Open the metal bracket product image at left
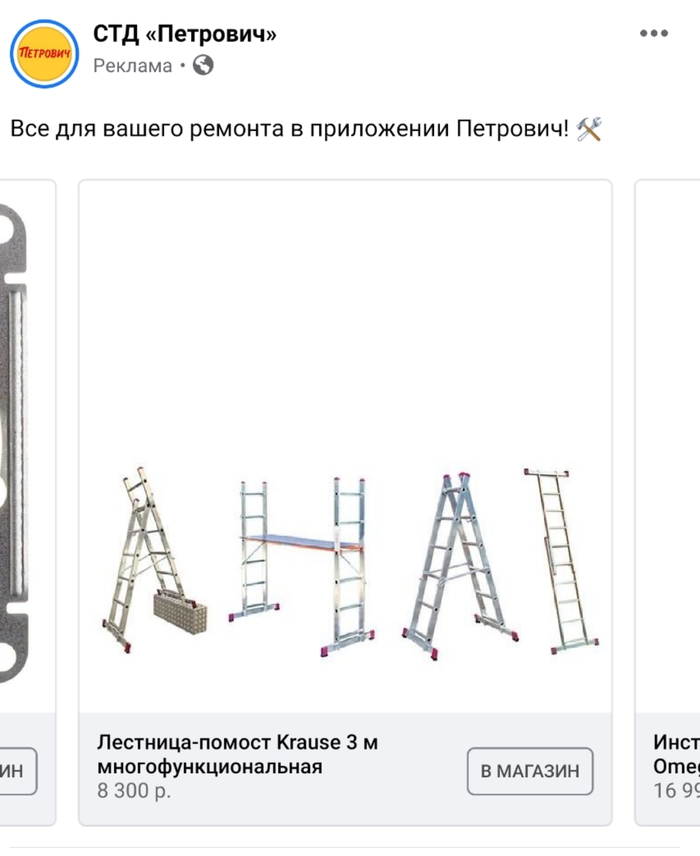This screenshot has width=700, height=856. coord(27,447)
